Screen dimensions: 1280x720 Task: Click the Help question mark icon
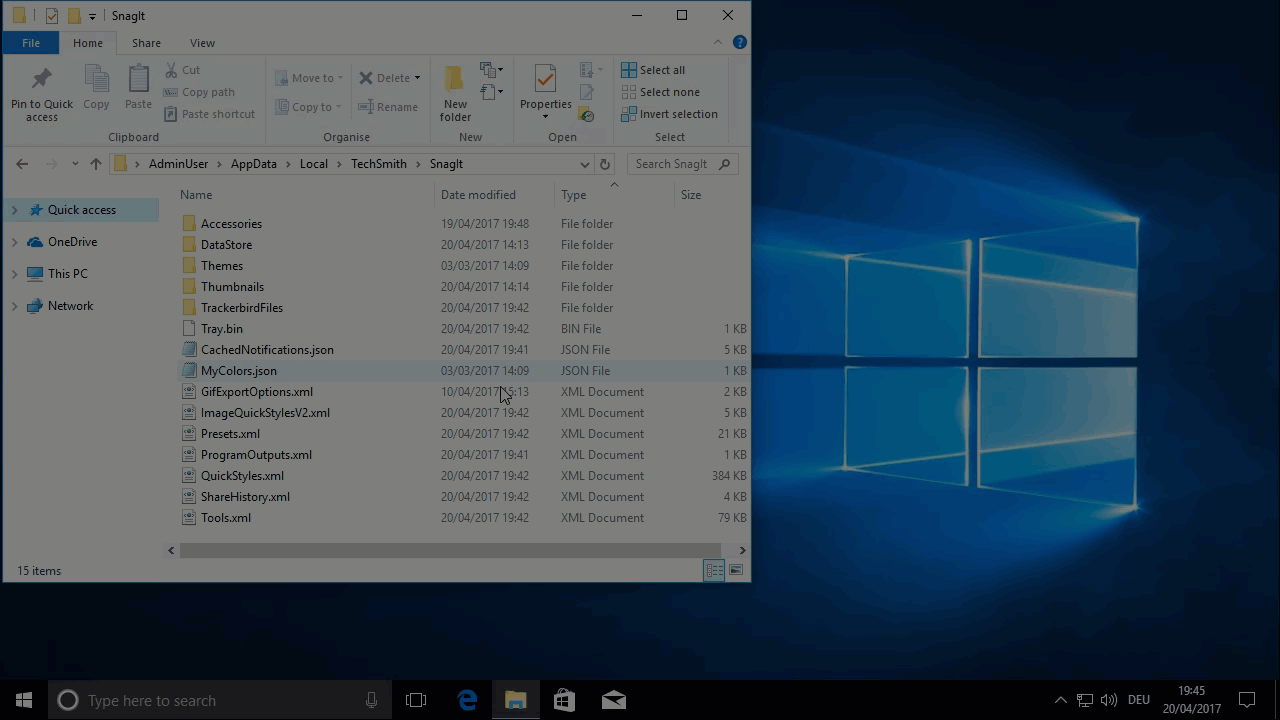point(740,42)
